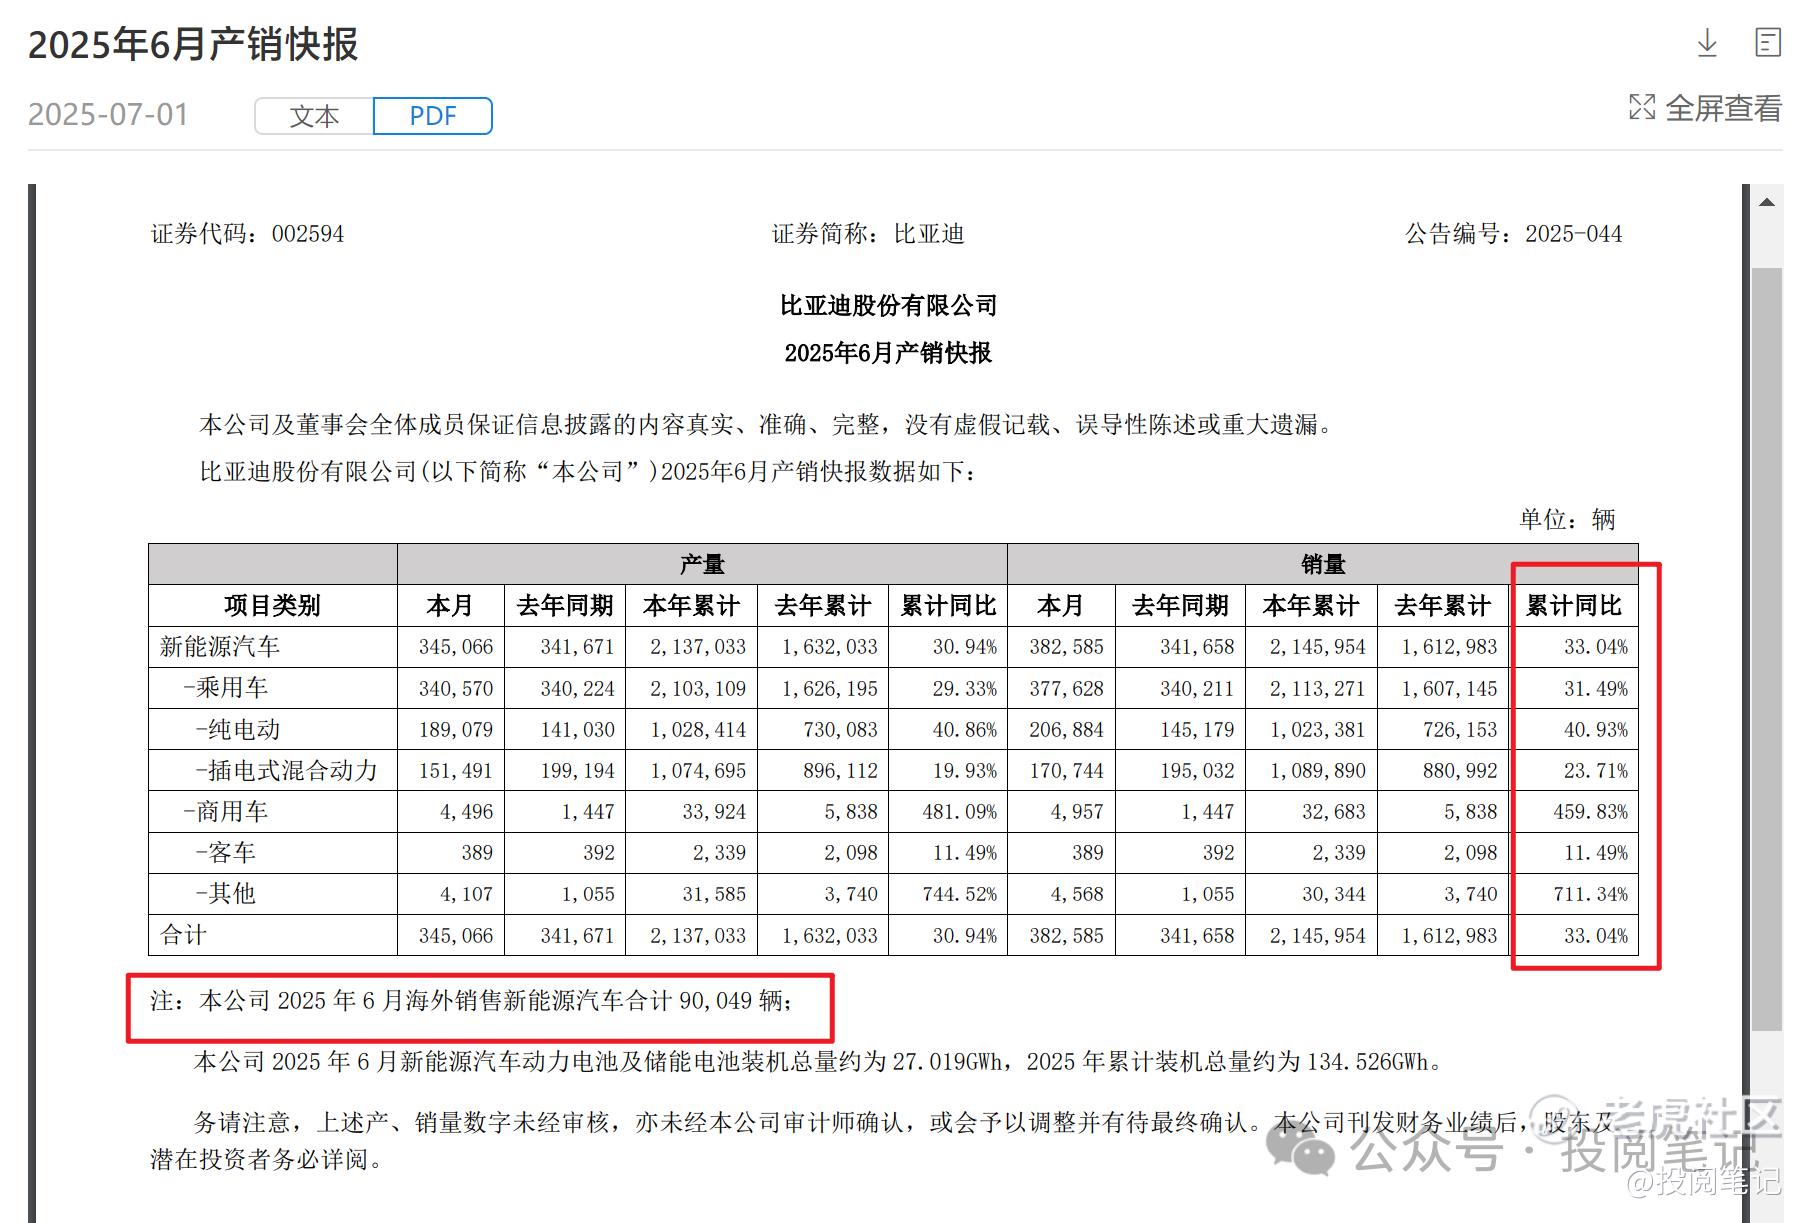Image resolution: width=1818 pixels, height=1223 pixels.
Task: Click 单位：辆 label
Action: point(1567,519)
